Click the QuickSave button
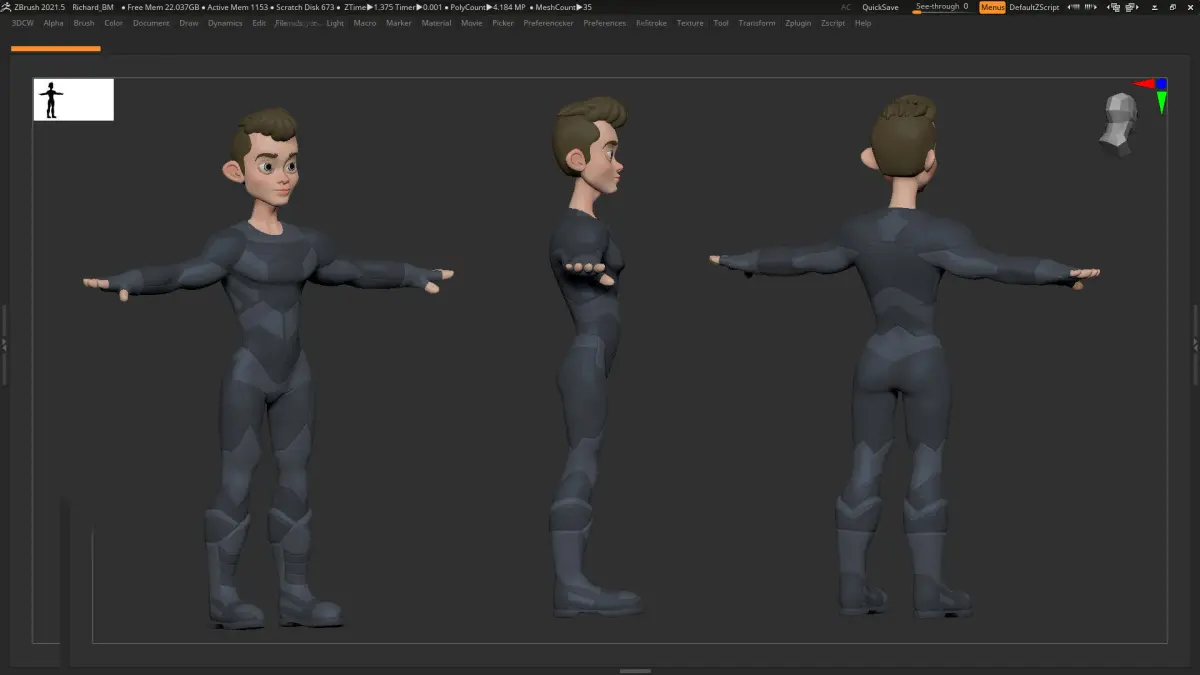Viewport: 1200px width, 675px height. point(880,7)
